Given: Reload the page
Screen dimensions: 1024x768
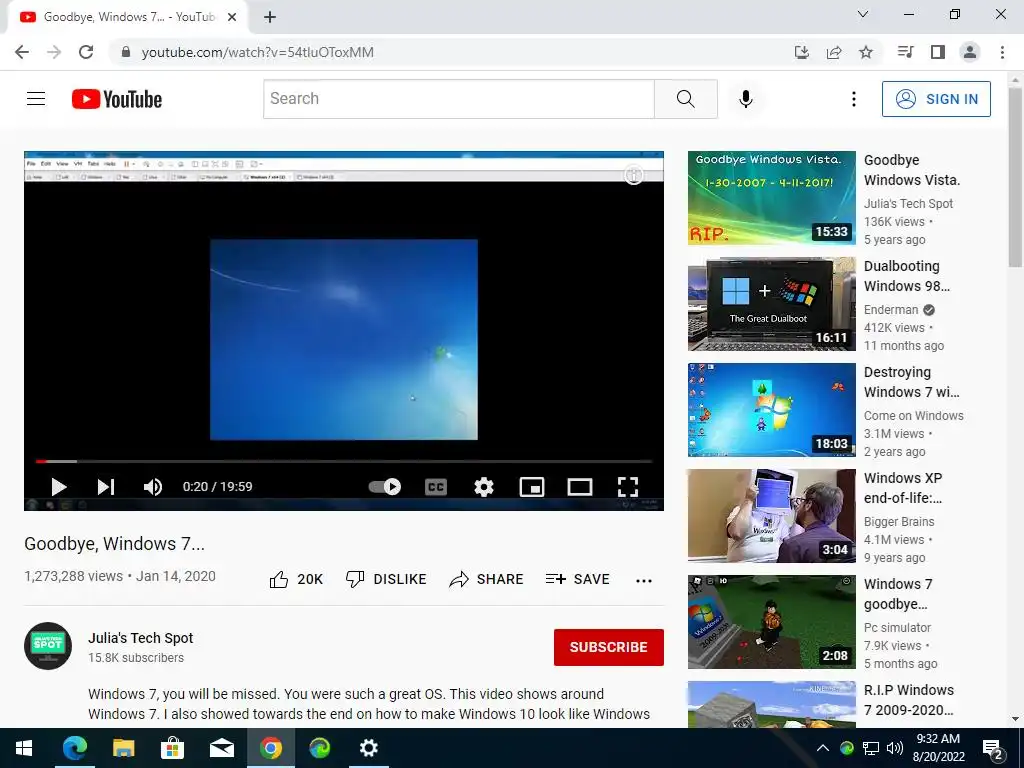Looking at the screenshot, I should (x=86, y=52).
